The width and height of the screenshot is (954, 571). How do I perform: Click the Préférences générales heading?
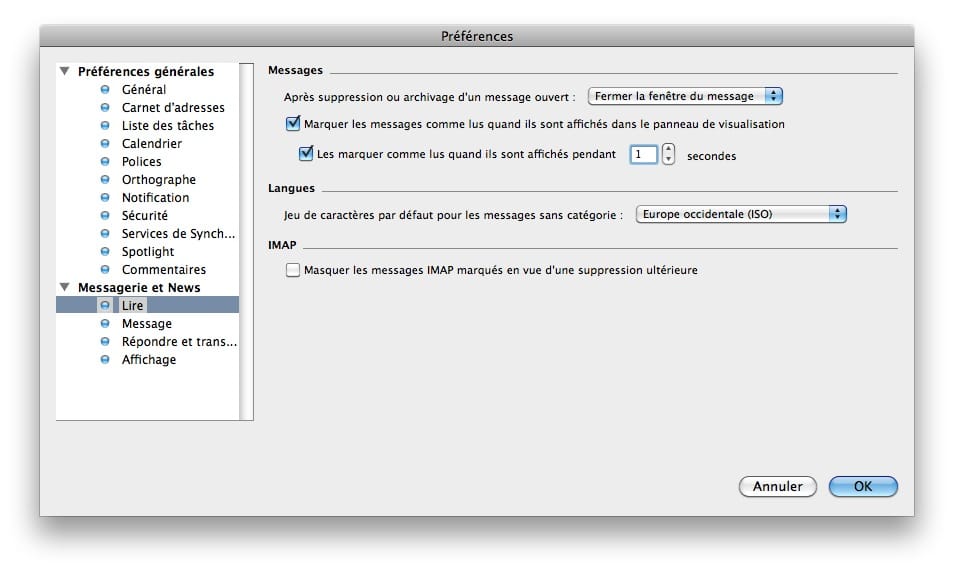146,71
